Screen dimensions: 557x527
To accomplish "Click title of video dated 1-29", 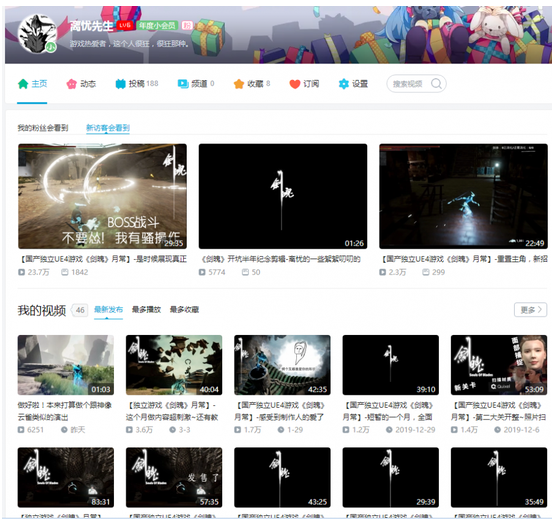I will coord(281,411).
